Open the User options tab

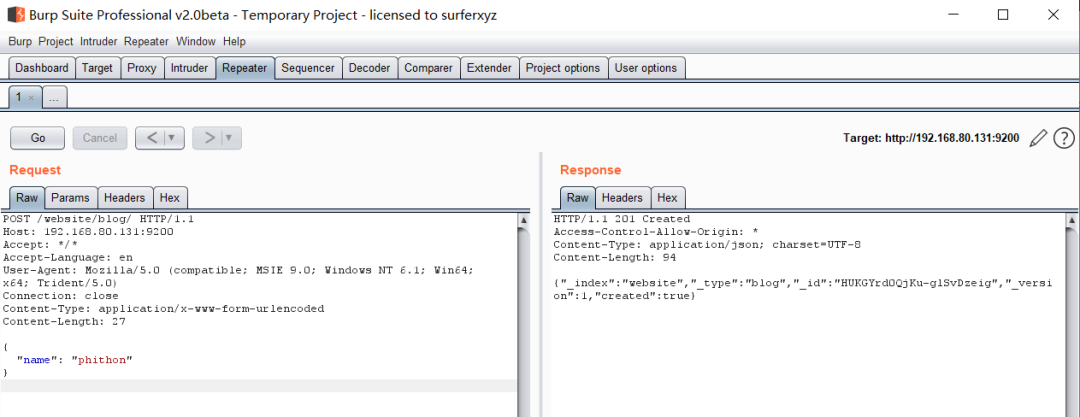click(646, 68)
